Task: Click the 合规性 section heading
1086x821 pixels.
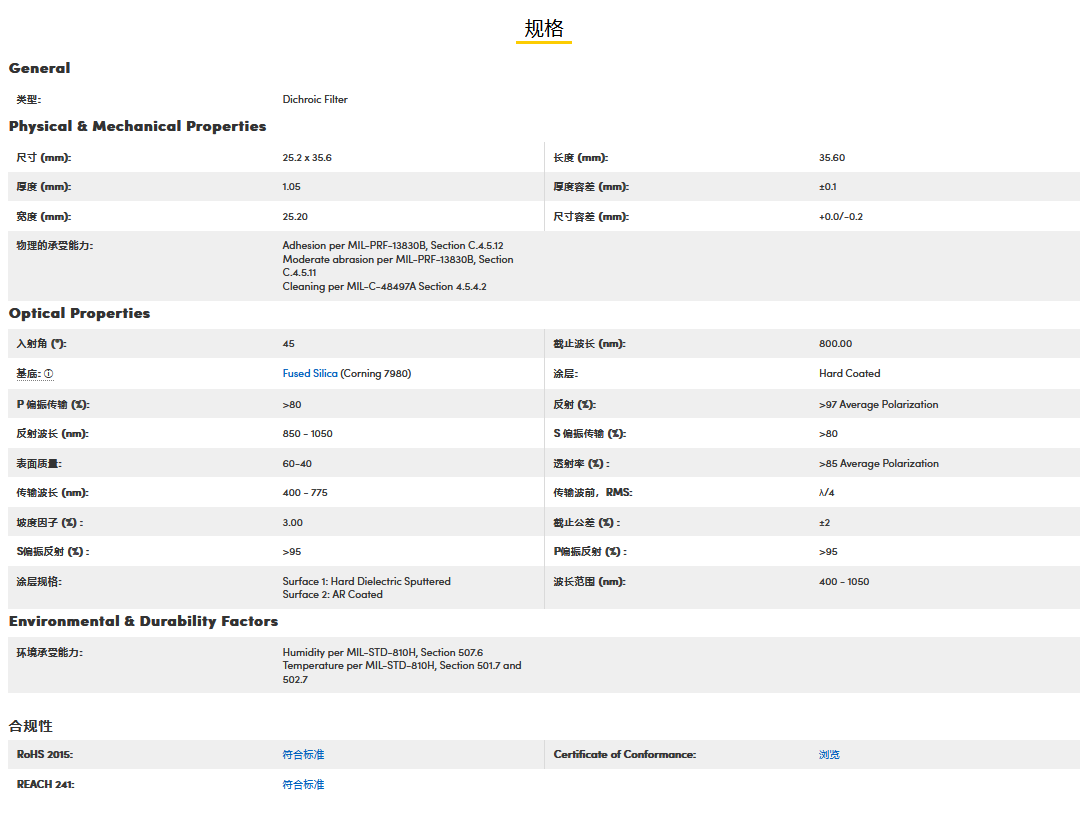Action: pos(31,726)
